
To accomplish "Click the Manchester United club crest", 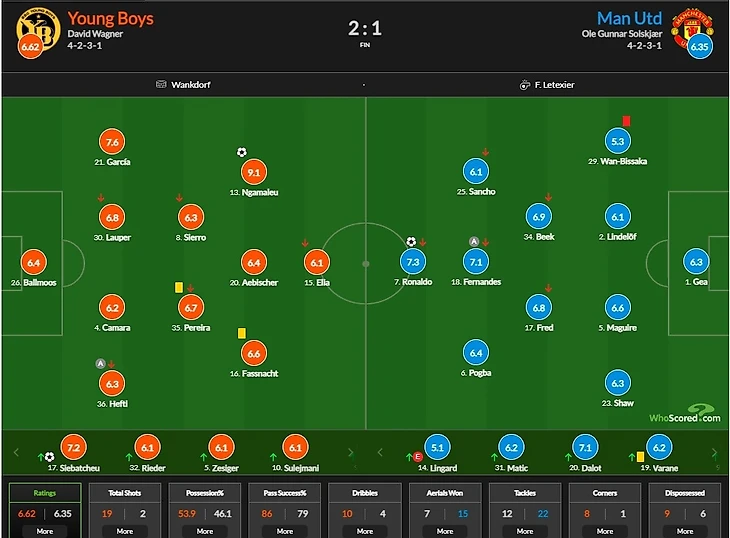I will pos(692,30).
